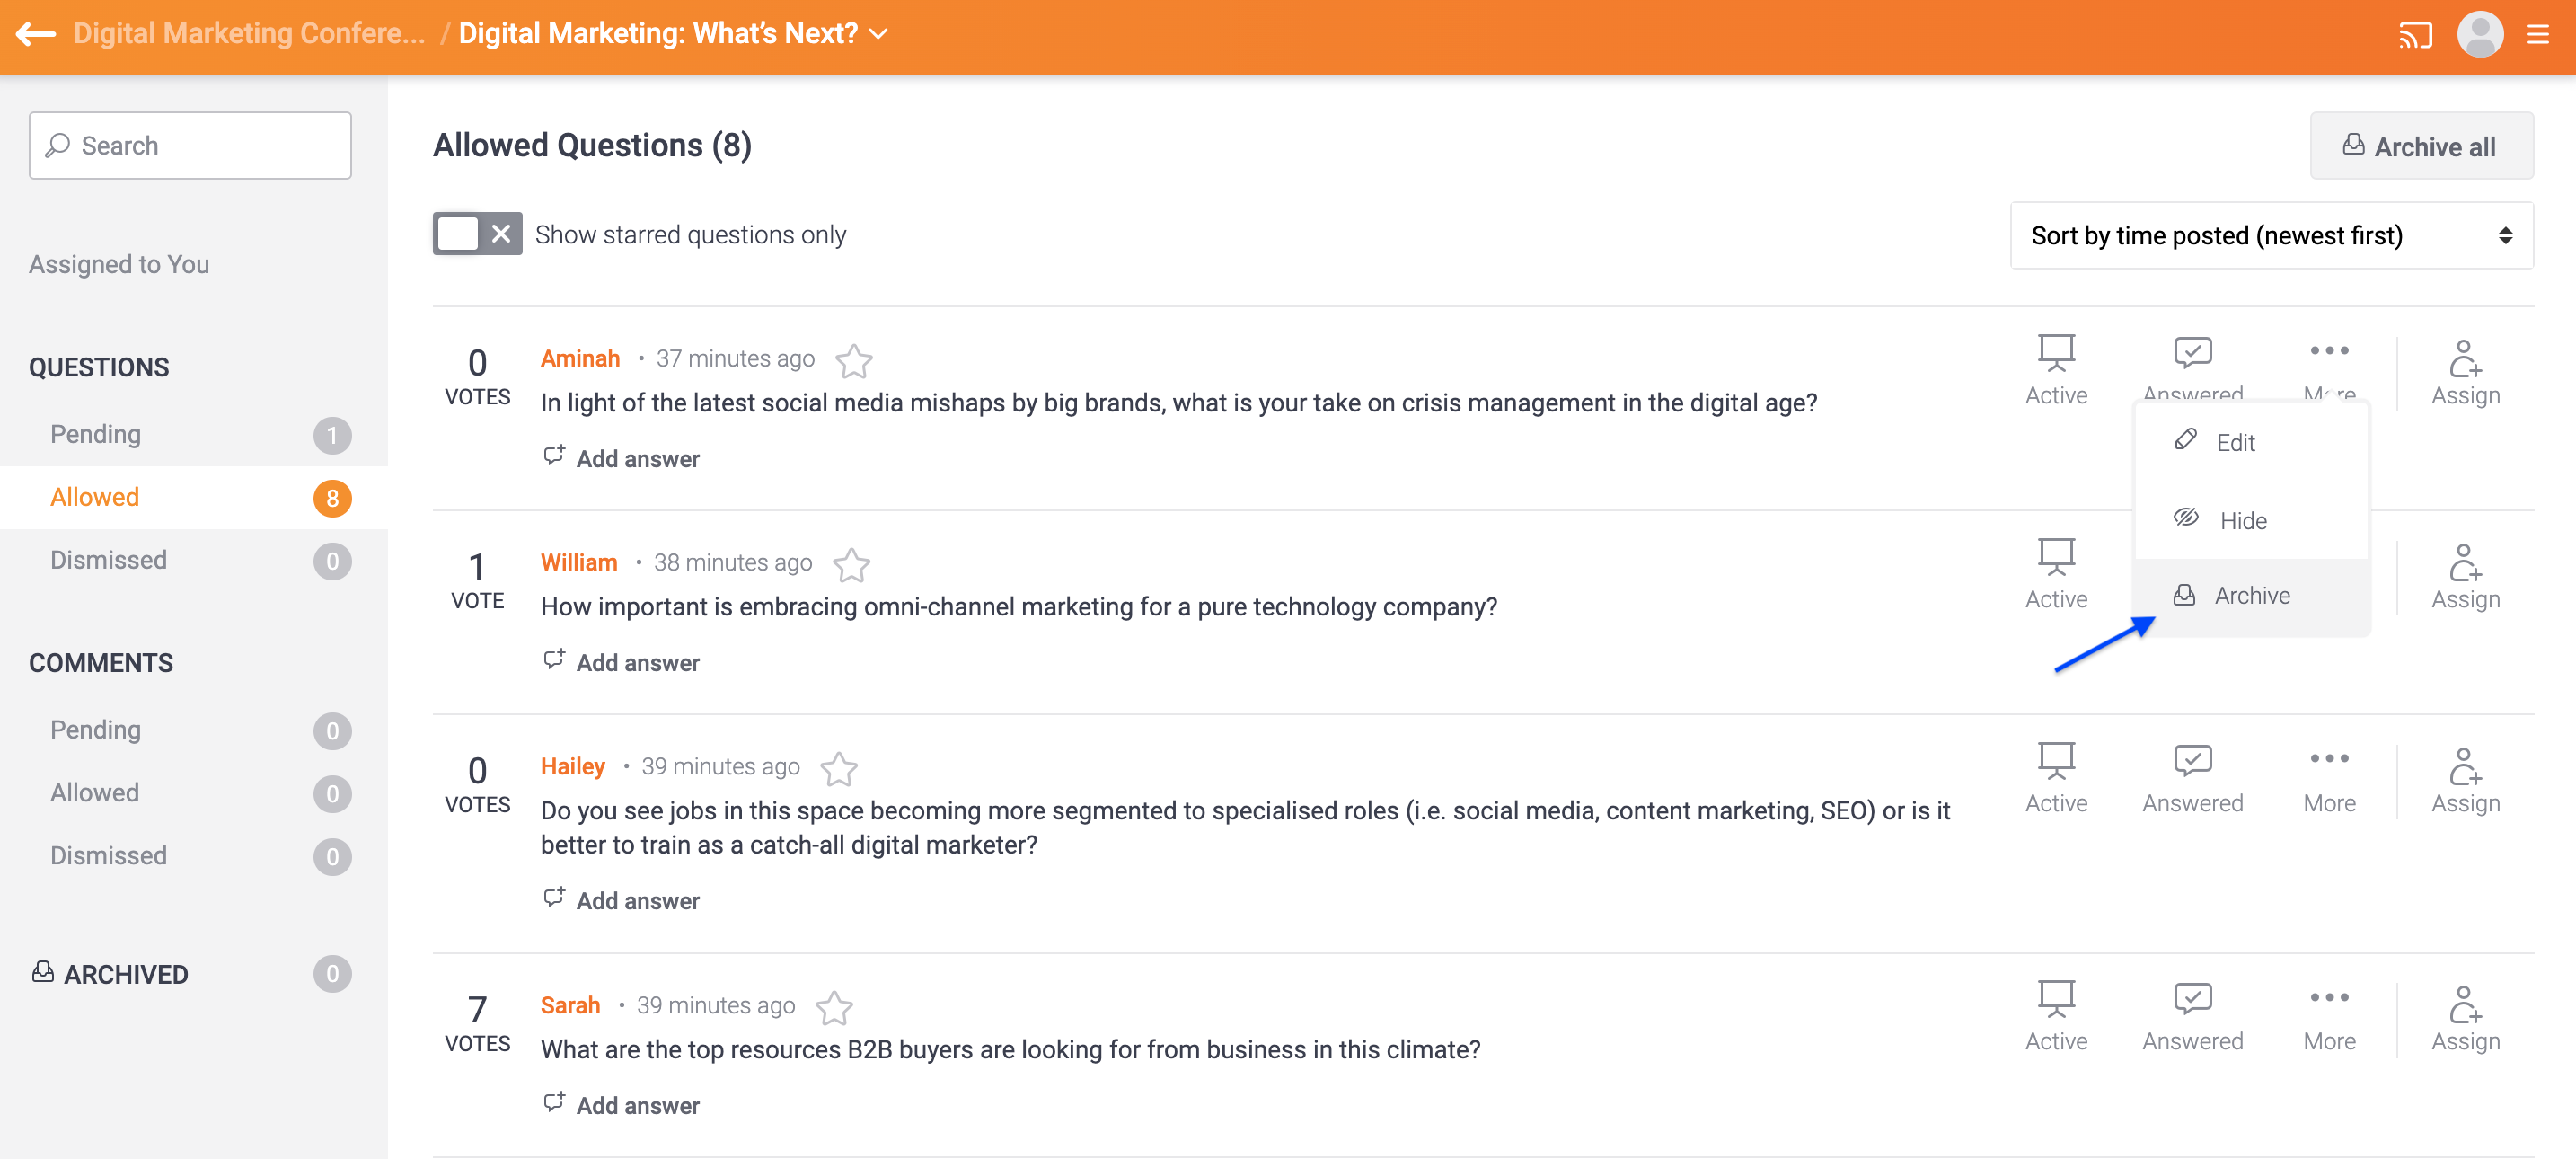
Task: Expand the session title dropdown chevron
Action: (879, 34)
